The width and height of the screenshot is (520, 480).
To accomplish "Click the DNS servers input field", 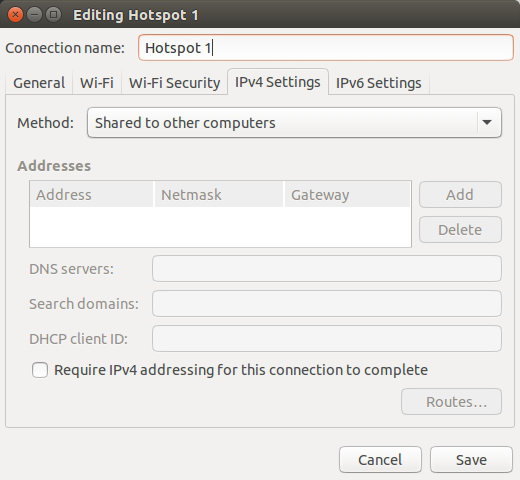I will tap(327, 269).
